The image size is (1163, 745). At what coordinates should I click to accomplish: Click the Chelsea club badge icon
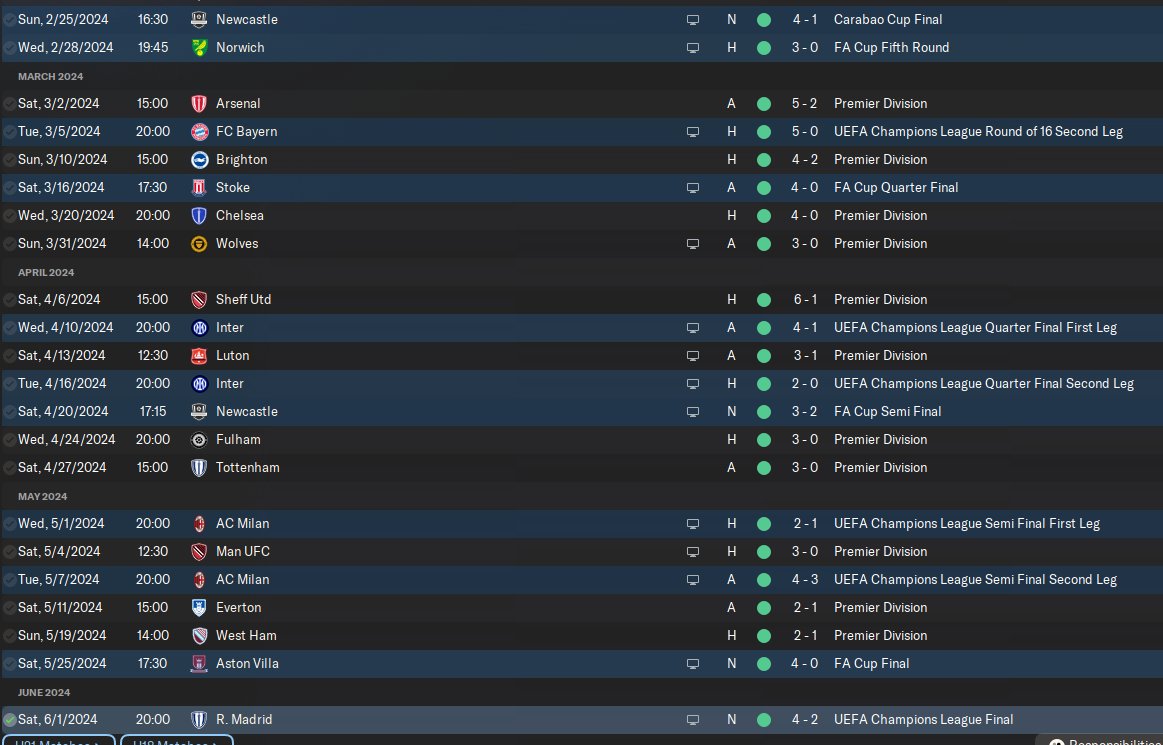pos(198,215)
